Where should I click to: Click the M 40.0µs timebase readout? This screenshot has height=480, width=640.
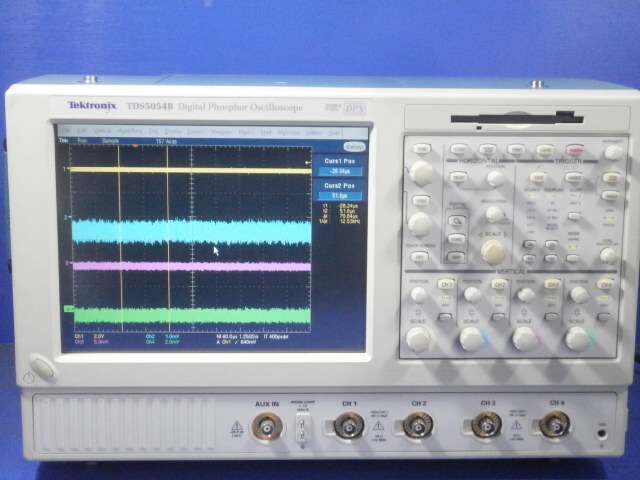[x=227, y=337]
